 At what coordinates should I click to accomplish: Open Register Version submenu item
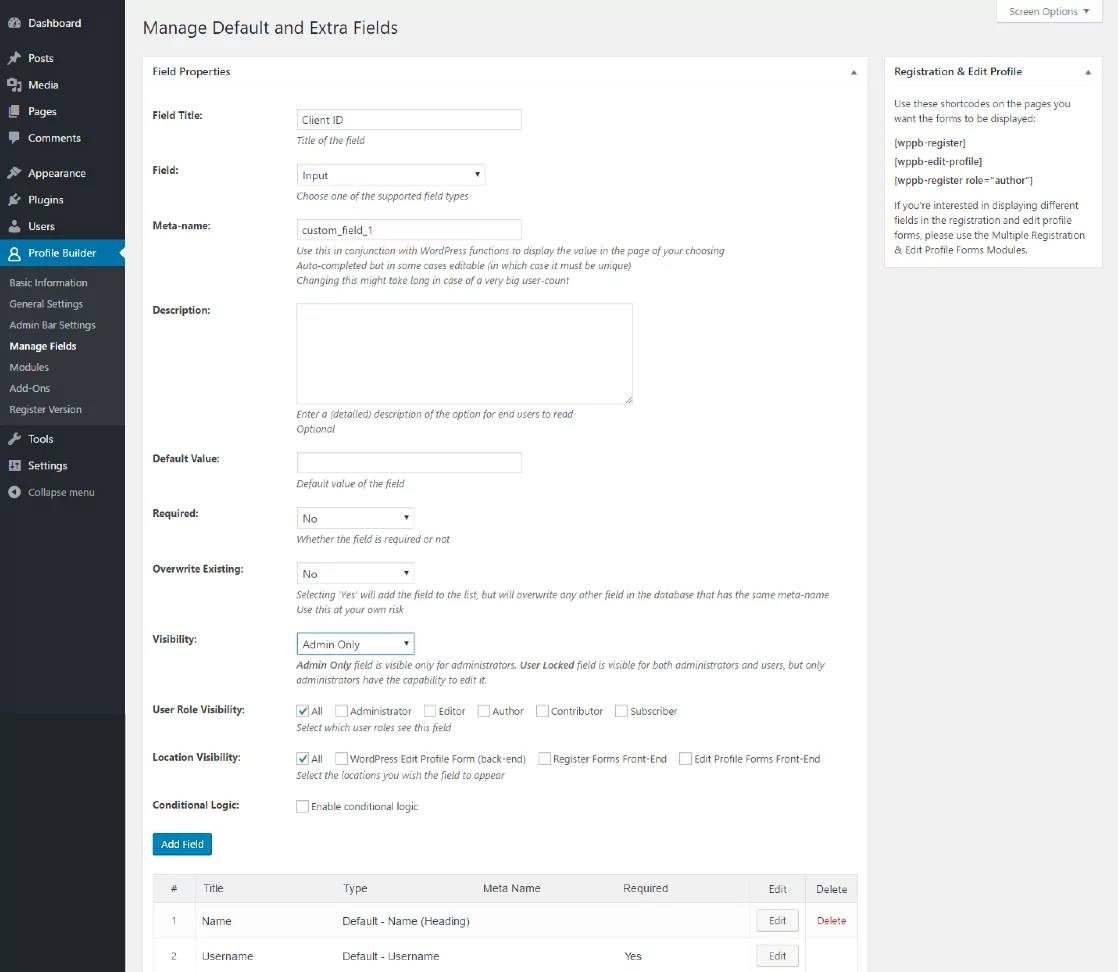click(46, 409)
